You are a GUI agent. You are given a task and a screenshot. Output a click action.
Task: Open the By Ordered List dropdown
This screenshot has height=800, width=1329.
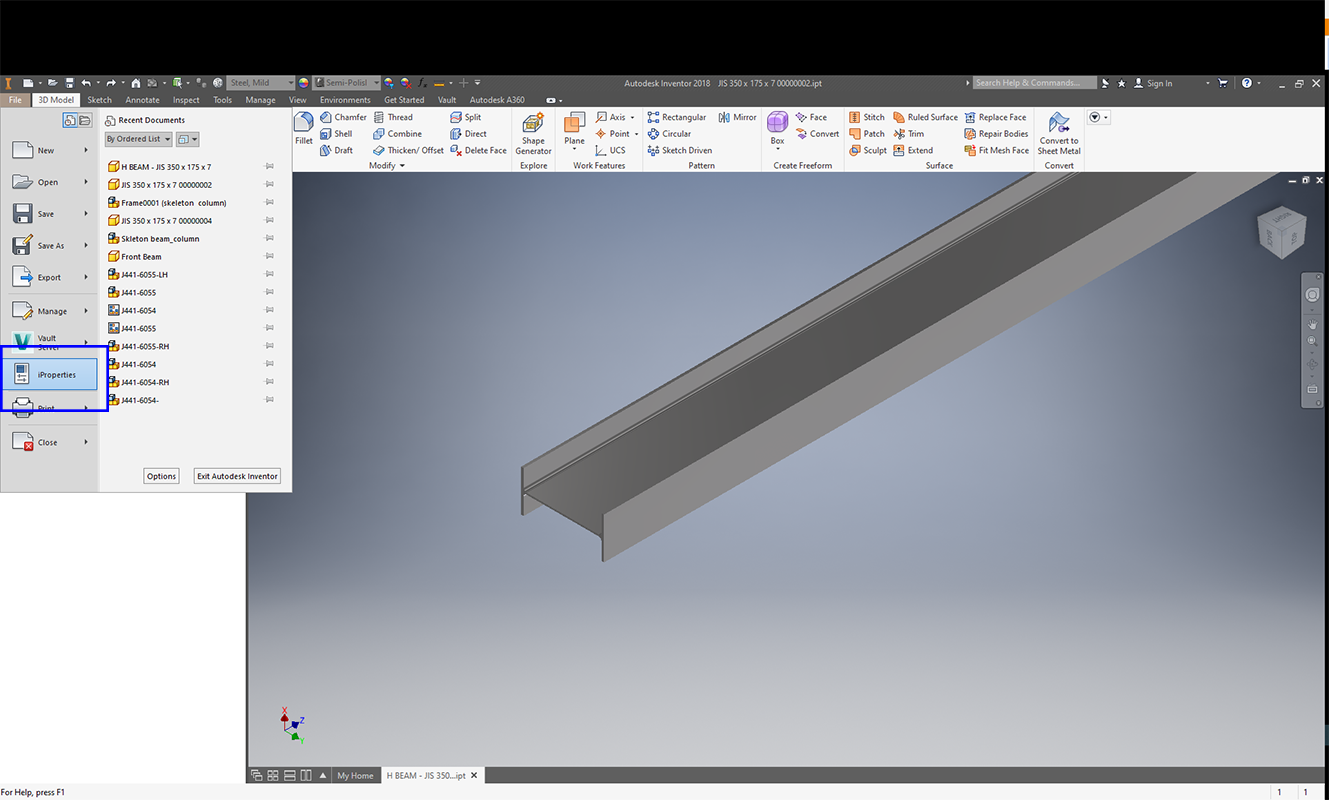(x=139, y=139)
